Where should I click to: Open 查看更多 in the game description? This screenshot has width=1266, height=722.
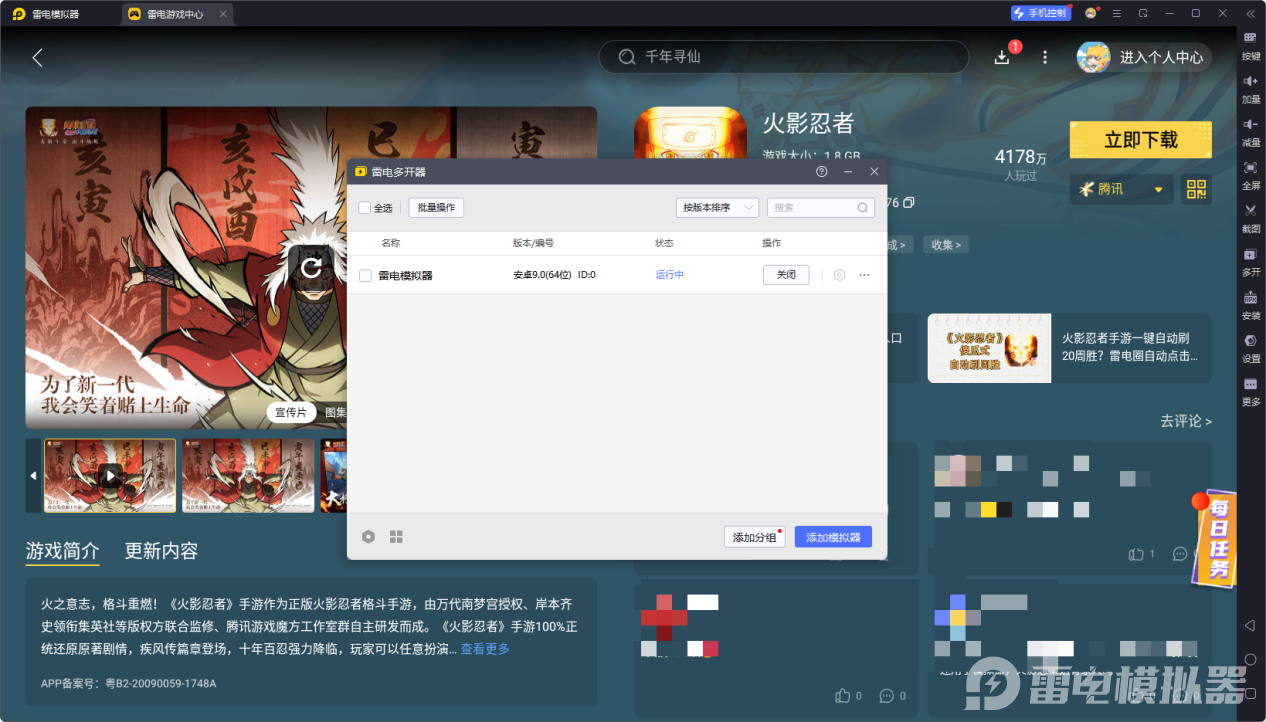pos(487,648)
